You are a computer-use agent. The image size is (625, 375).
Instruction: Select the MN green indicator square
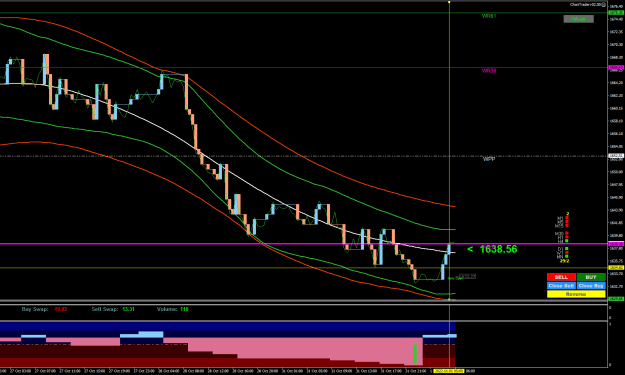tap(567, 256)
